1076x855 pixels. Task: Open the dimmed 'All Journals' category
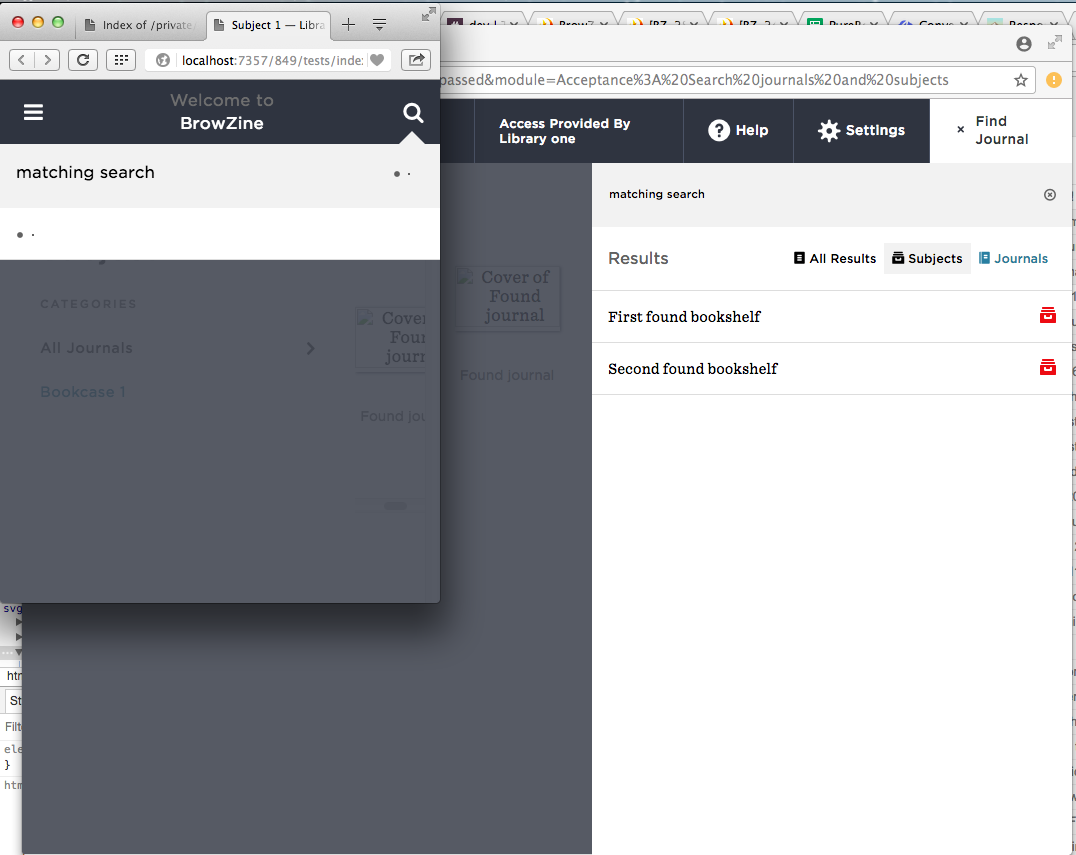coord(86,348)
